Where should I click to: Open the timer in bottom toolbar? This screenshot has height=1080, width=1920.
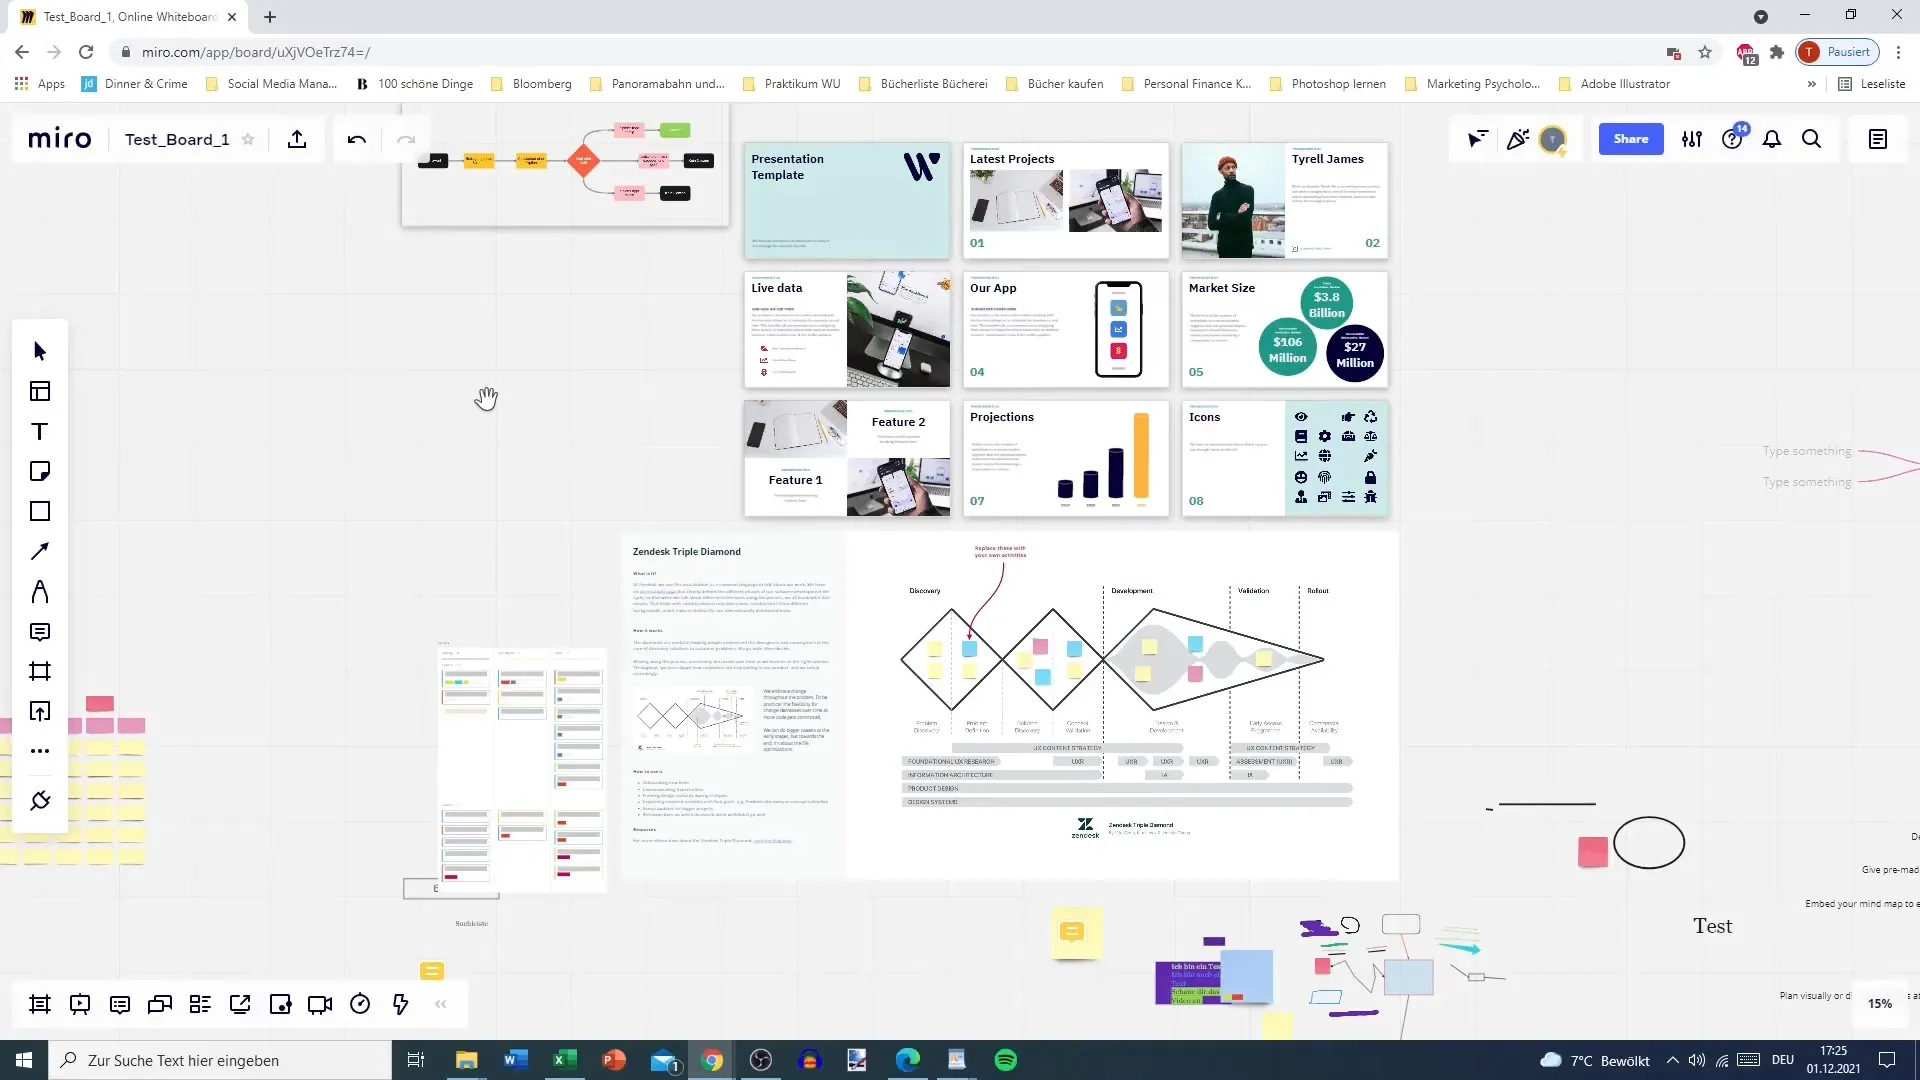(360, 1004)
